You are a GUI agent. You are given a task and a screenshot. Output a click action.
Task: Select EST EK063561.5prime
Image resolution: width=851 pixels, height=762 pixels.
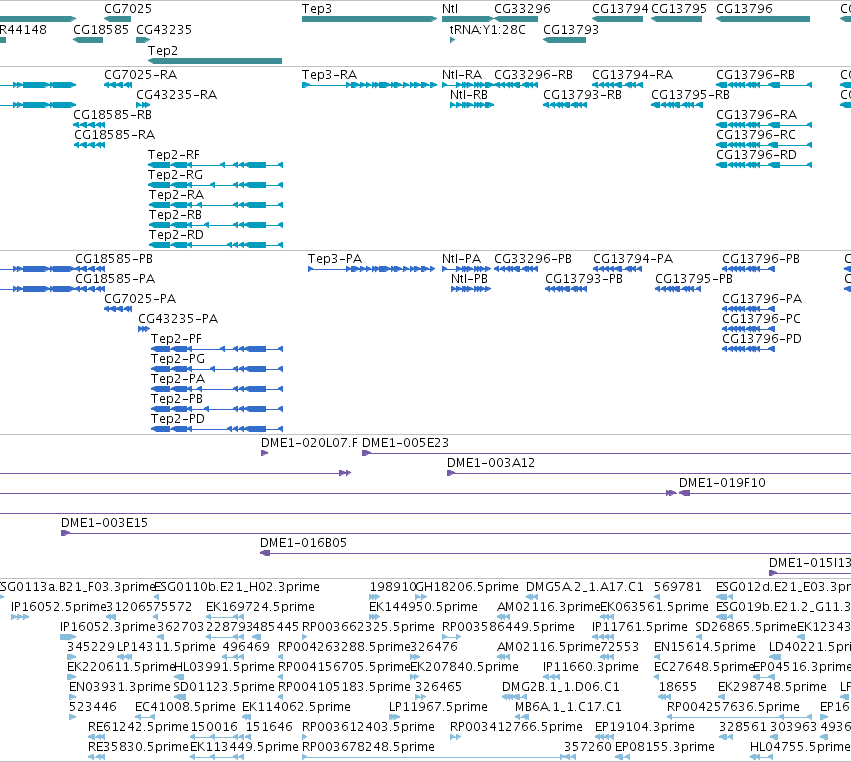click(655, 607)
